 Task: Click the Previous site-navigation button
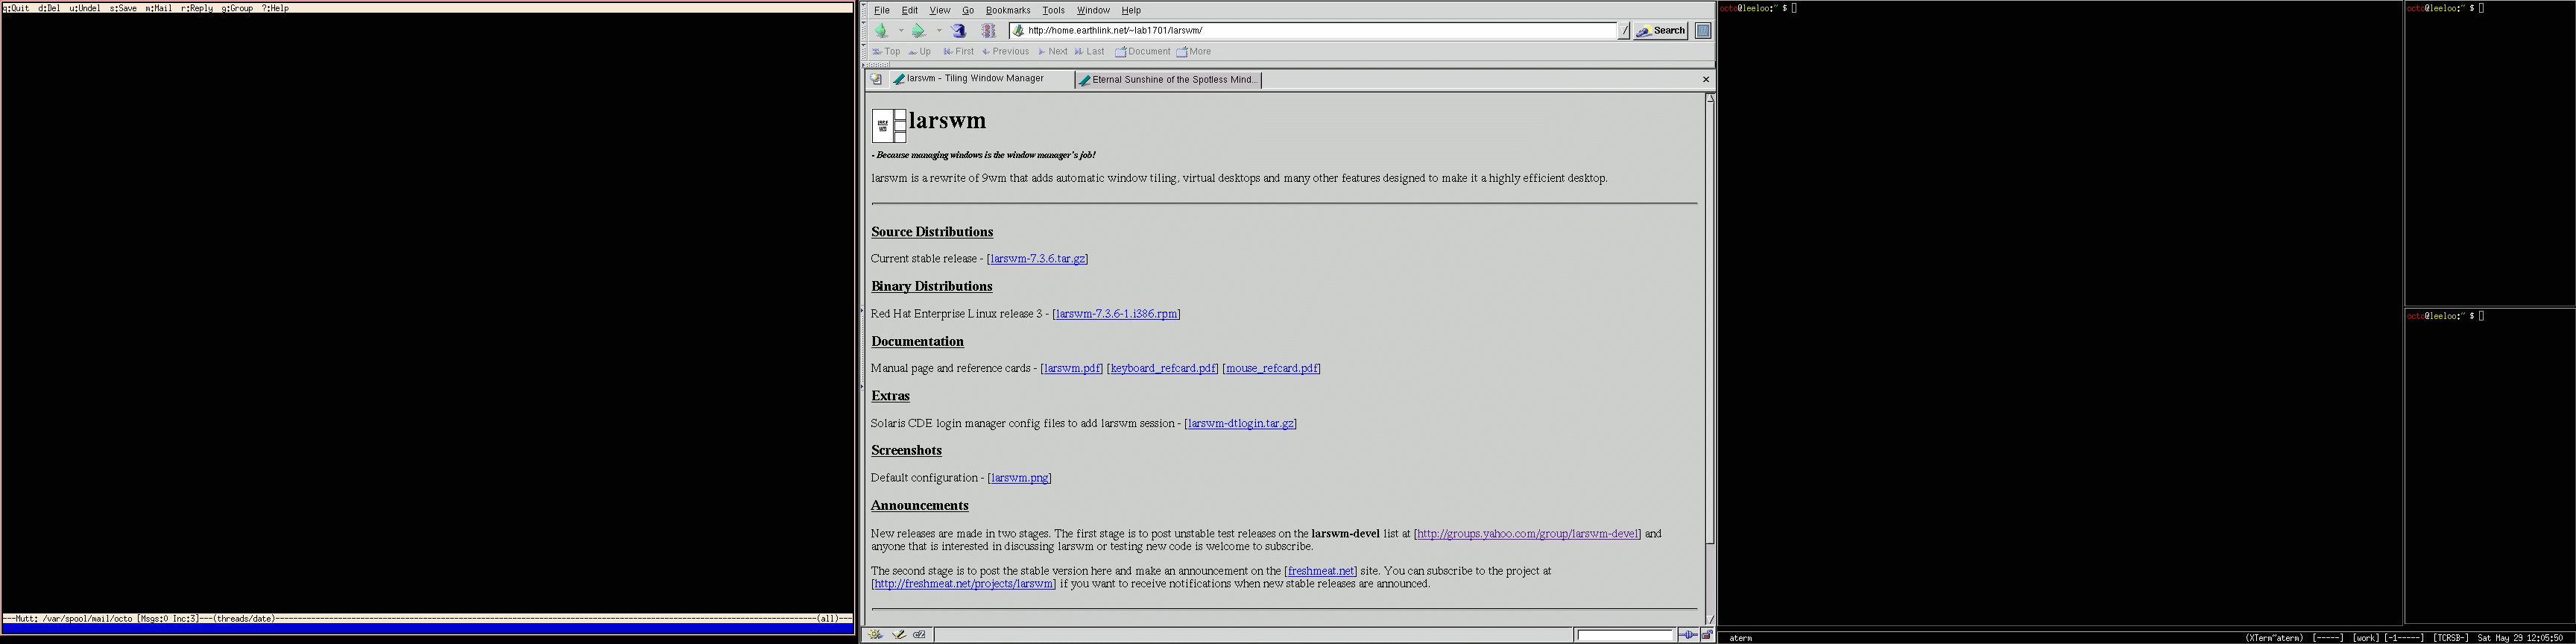click(1005, 52)
